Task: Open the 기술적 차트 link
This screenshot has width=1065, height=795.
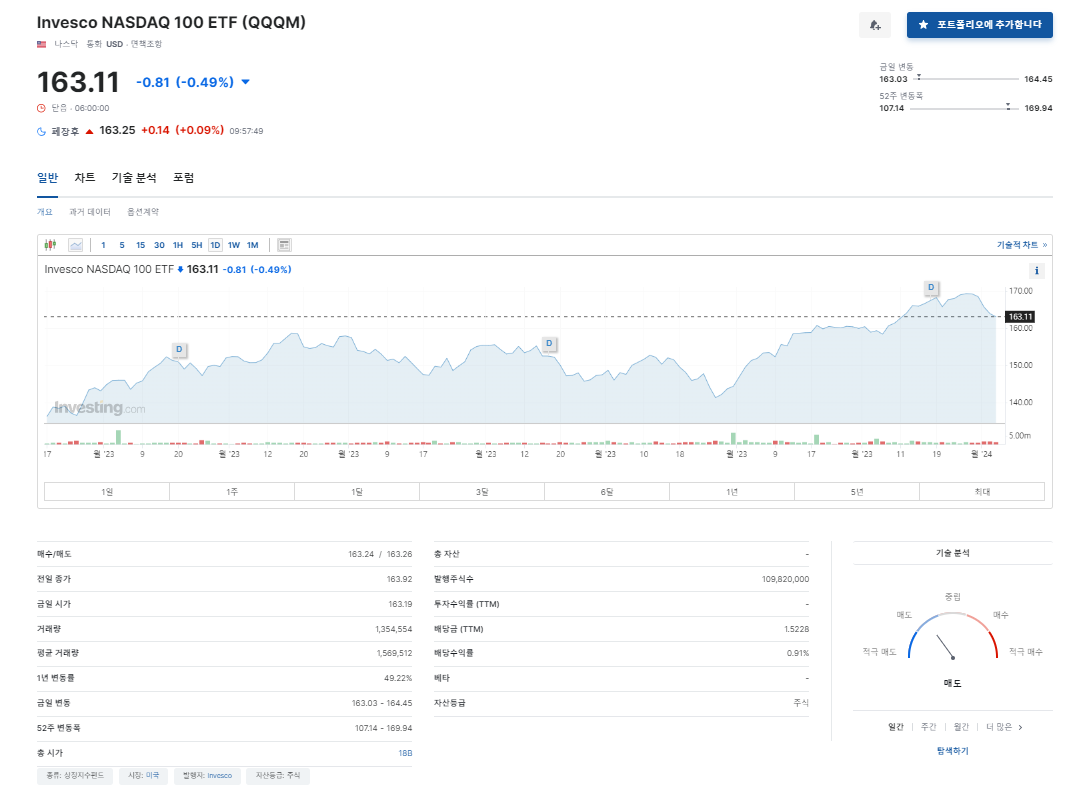Action: pos(1022,245)
